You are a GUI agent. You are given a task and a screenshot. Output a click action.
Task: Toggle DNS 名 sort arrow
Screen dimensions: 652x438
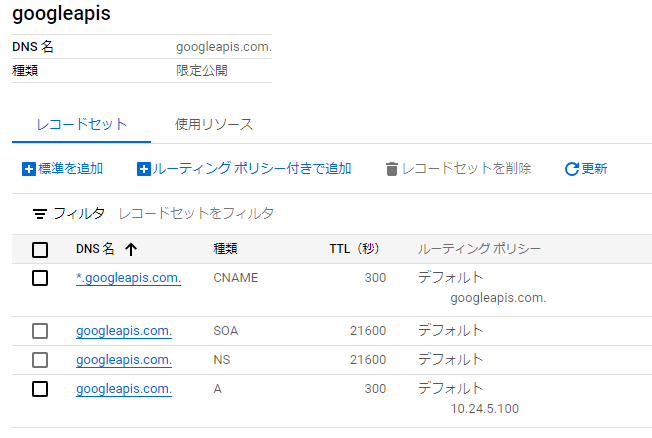tap(131, 249)
